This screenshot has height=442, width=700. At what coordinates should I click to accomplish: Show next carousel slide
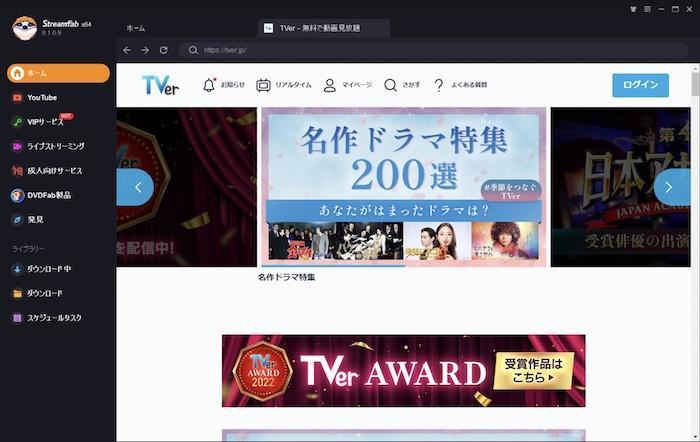671,187
